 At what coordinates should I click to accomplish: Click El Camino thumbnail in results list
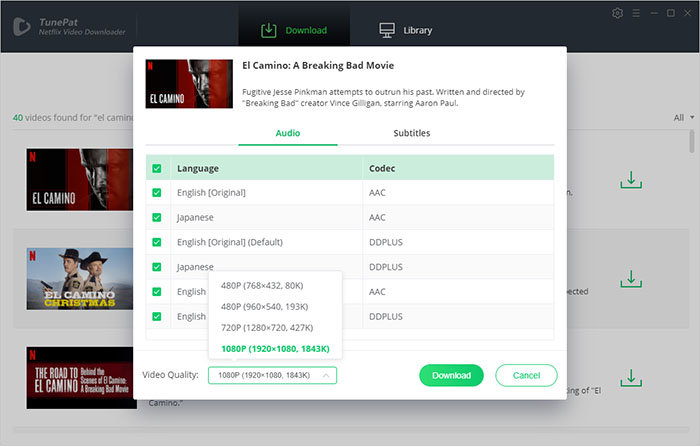pos(79,179)
